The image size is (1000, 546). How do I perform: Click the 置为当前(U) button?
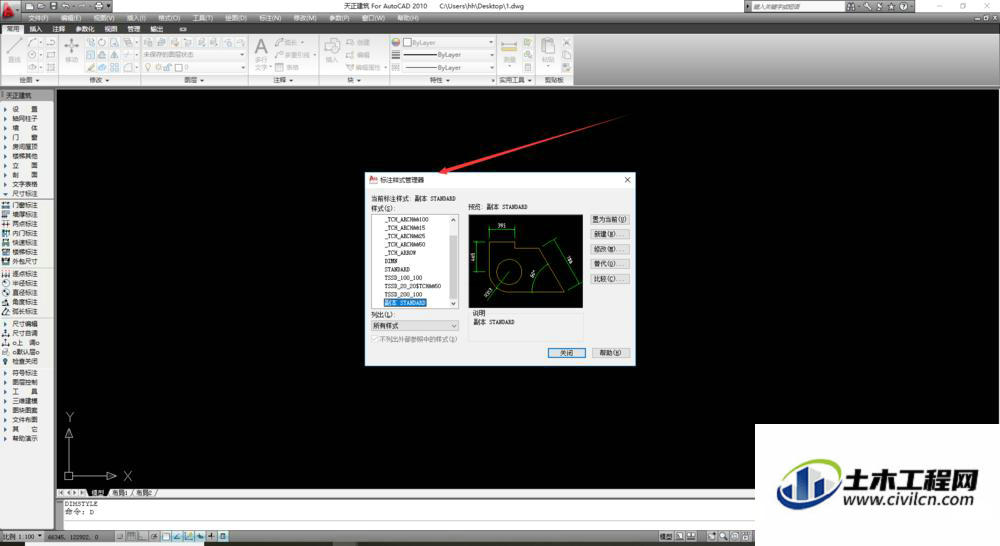pyautogui.click(x=609, y=219)
